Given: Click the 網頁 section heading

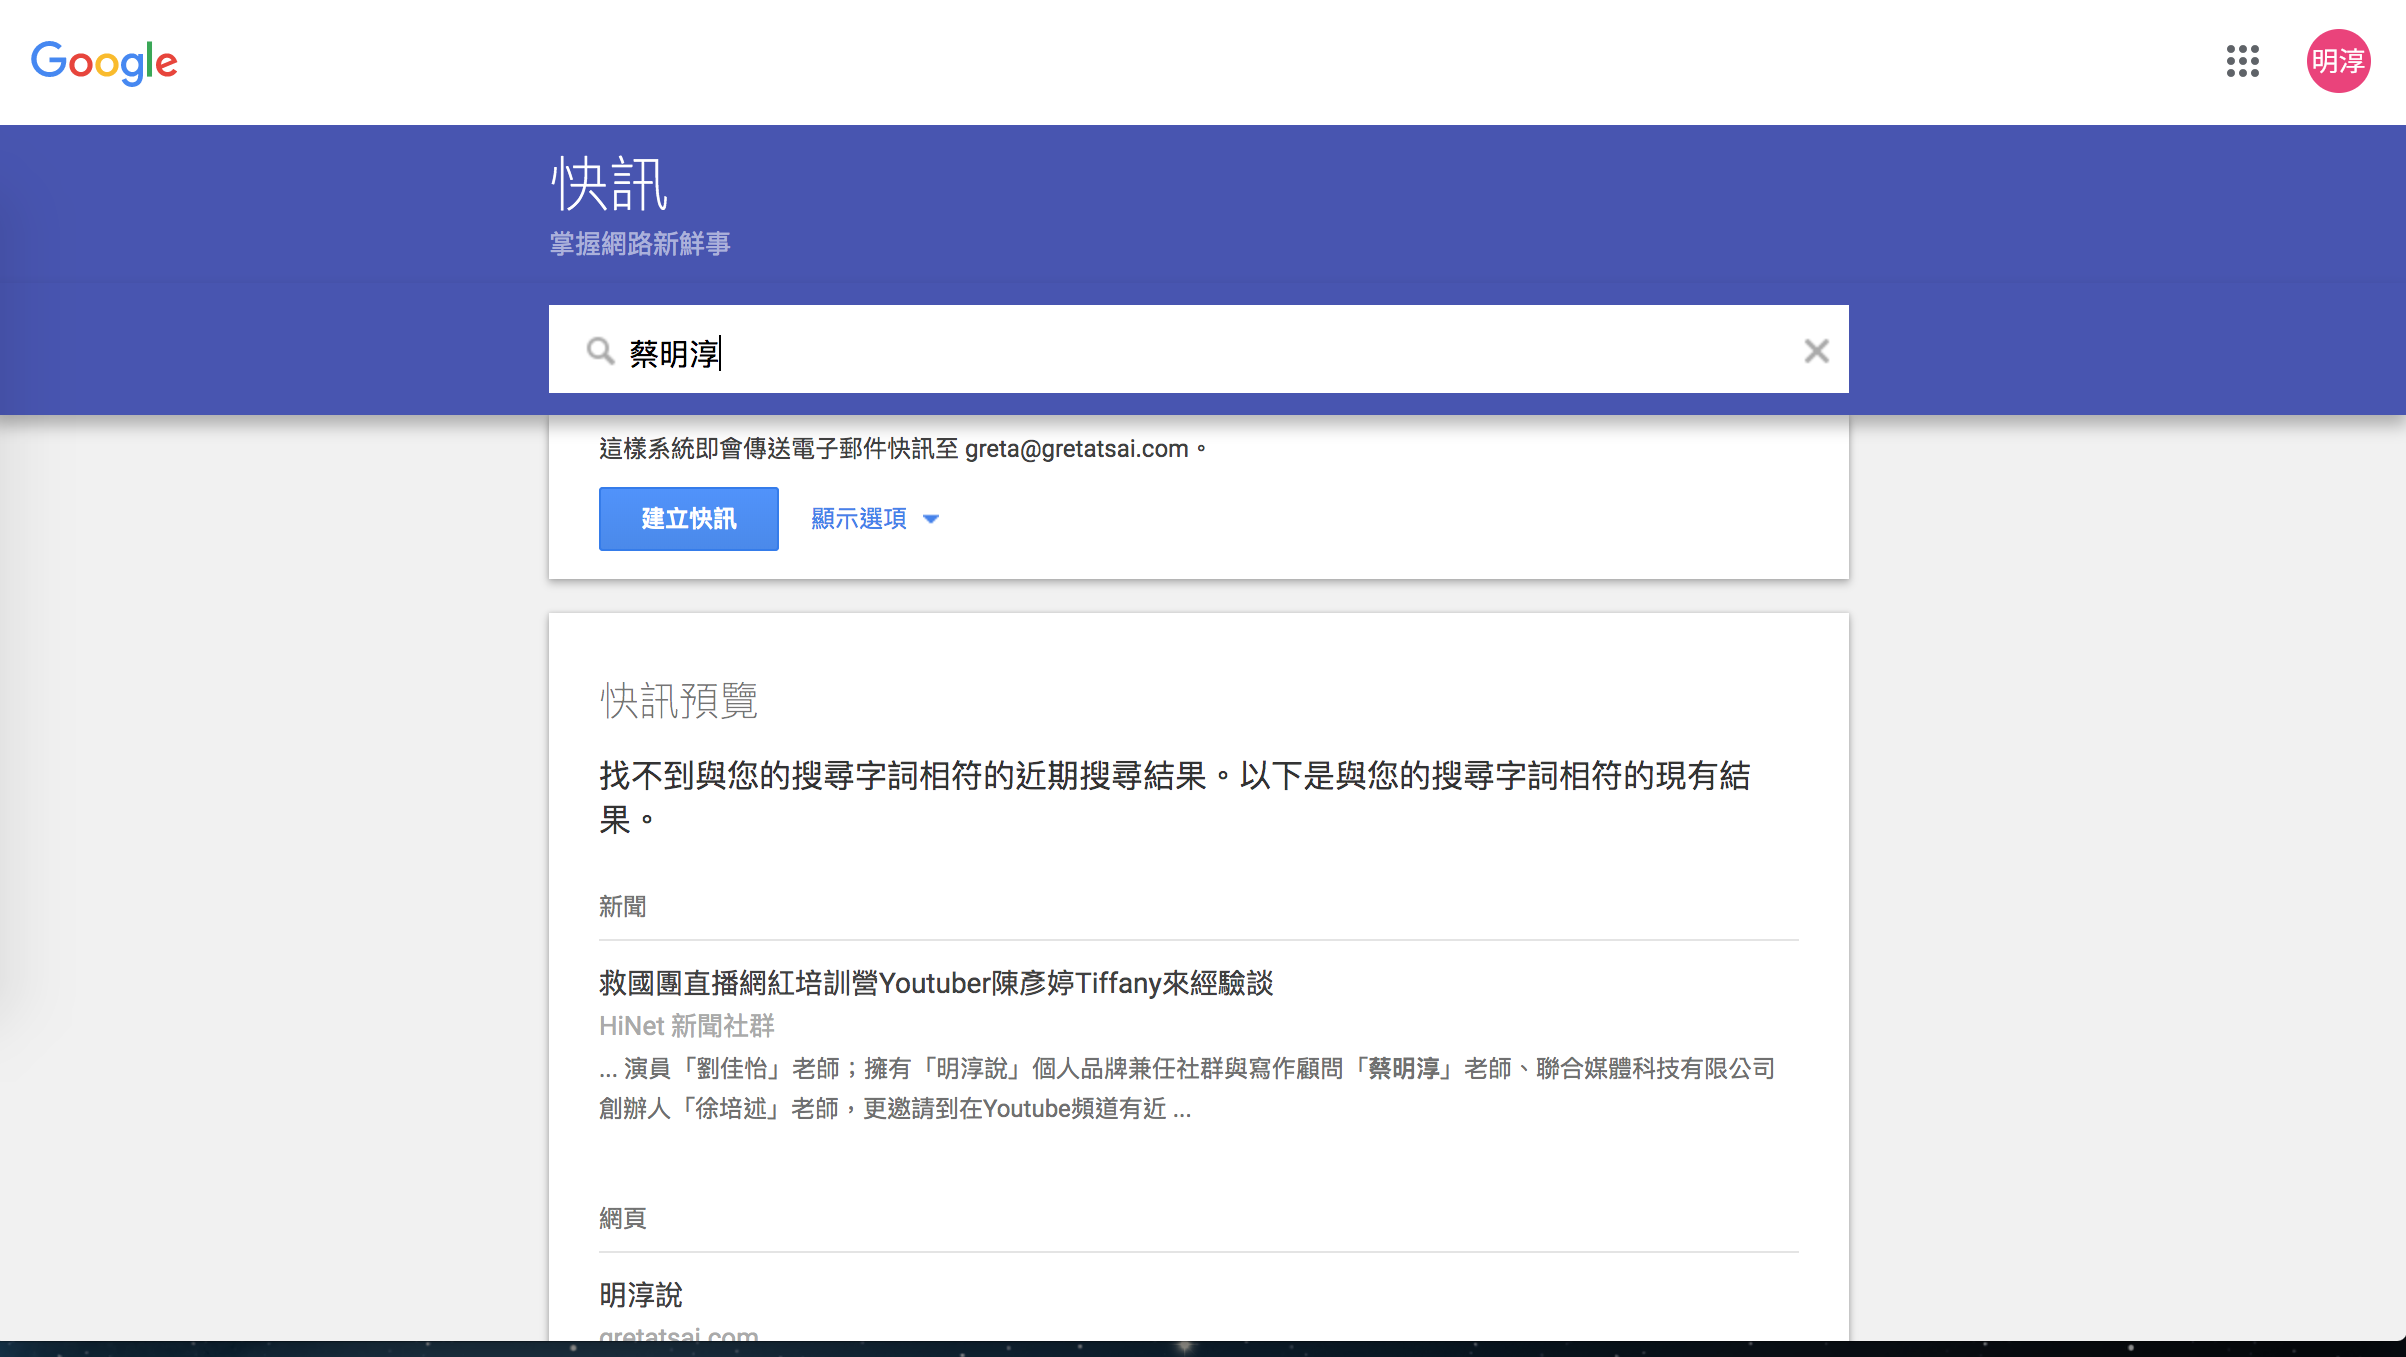Looking at the screenshot, I should point(622,1218).
